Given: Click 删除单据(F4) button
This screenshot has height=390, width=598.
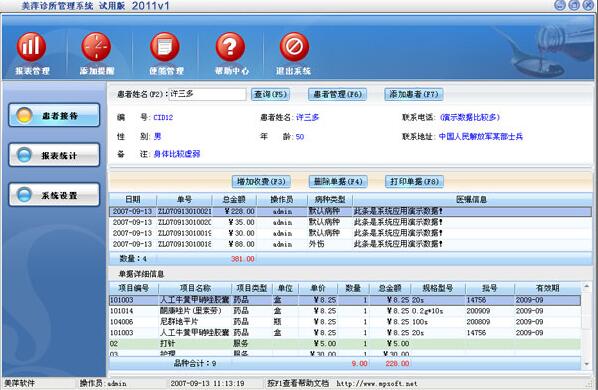Looking at the screenshot, I should 338,181.
